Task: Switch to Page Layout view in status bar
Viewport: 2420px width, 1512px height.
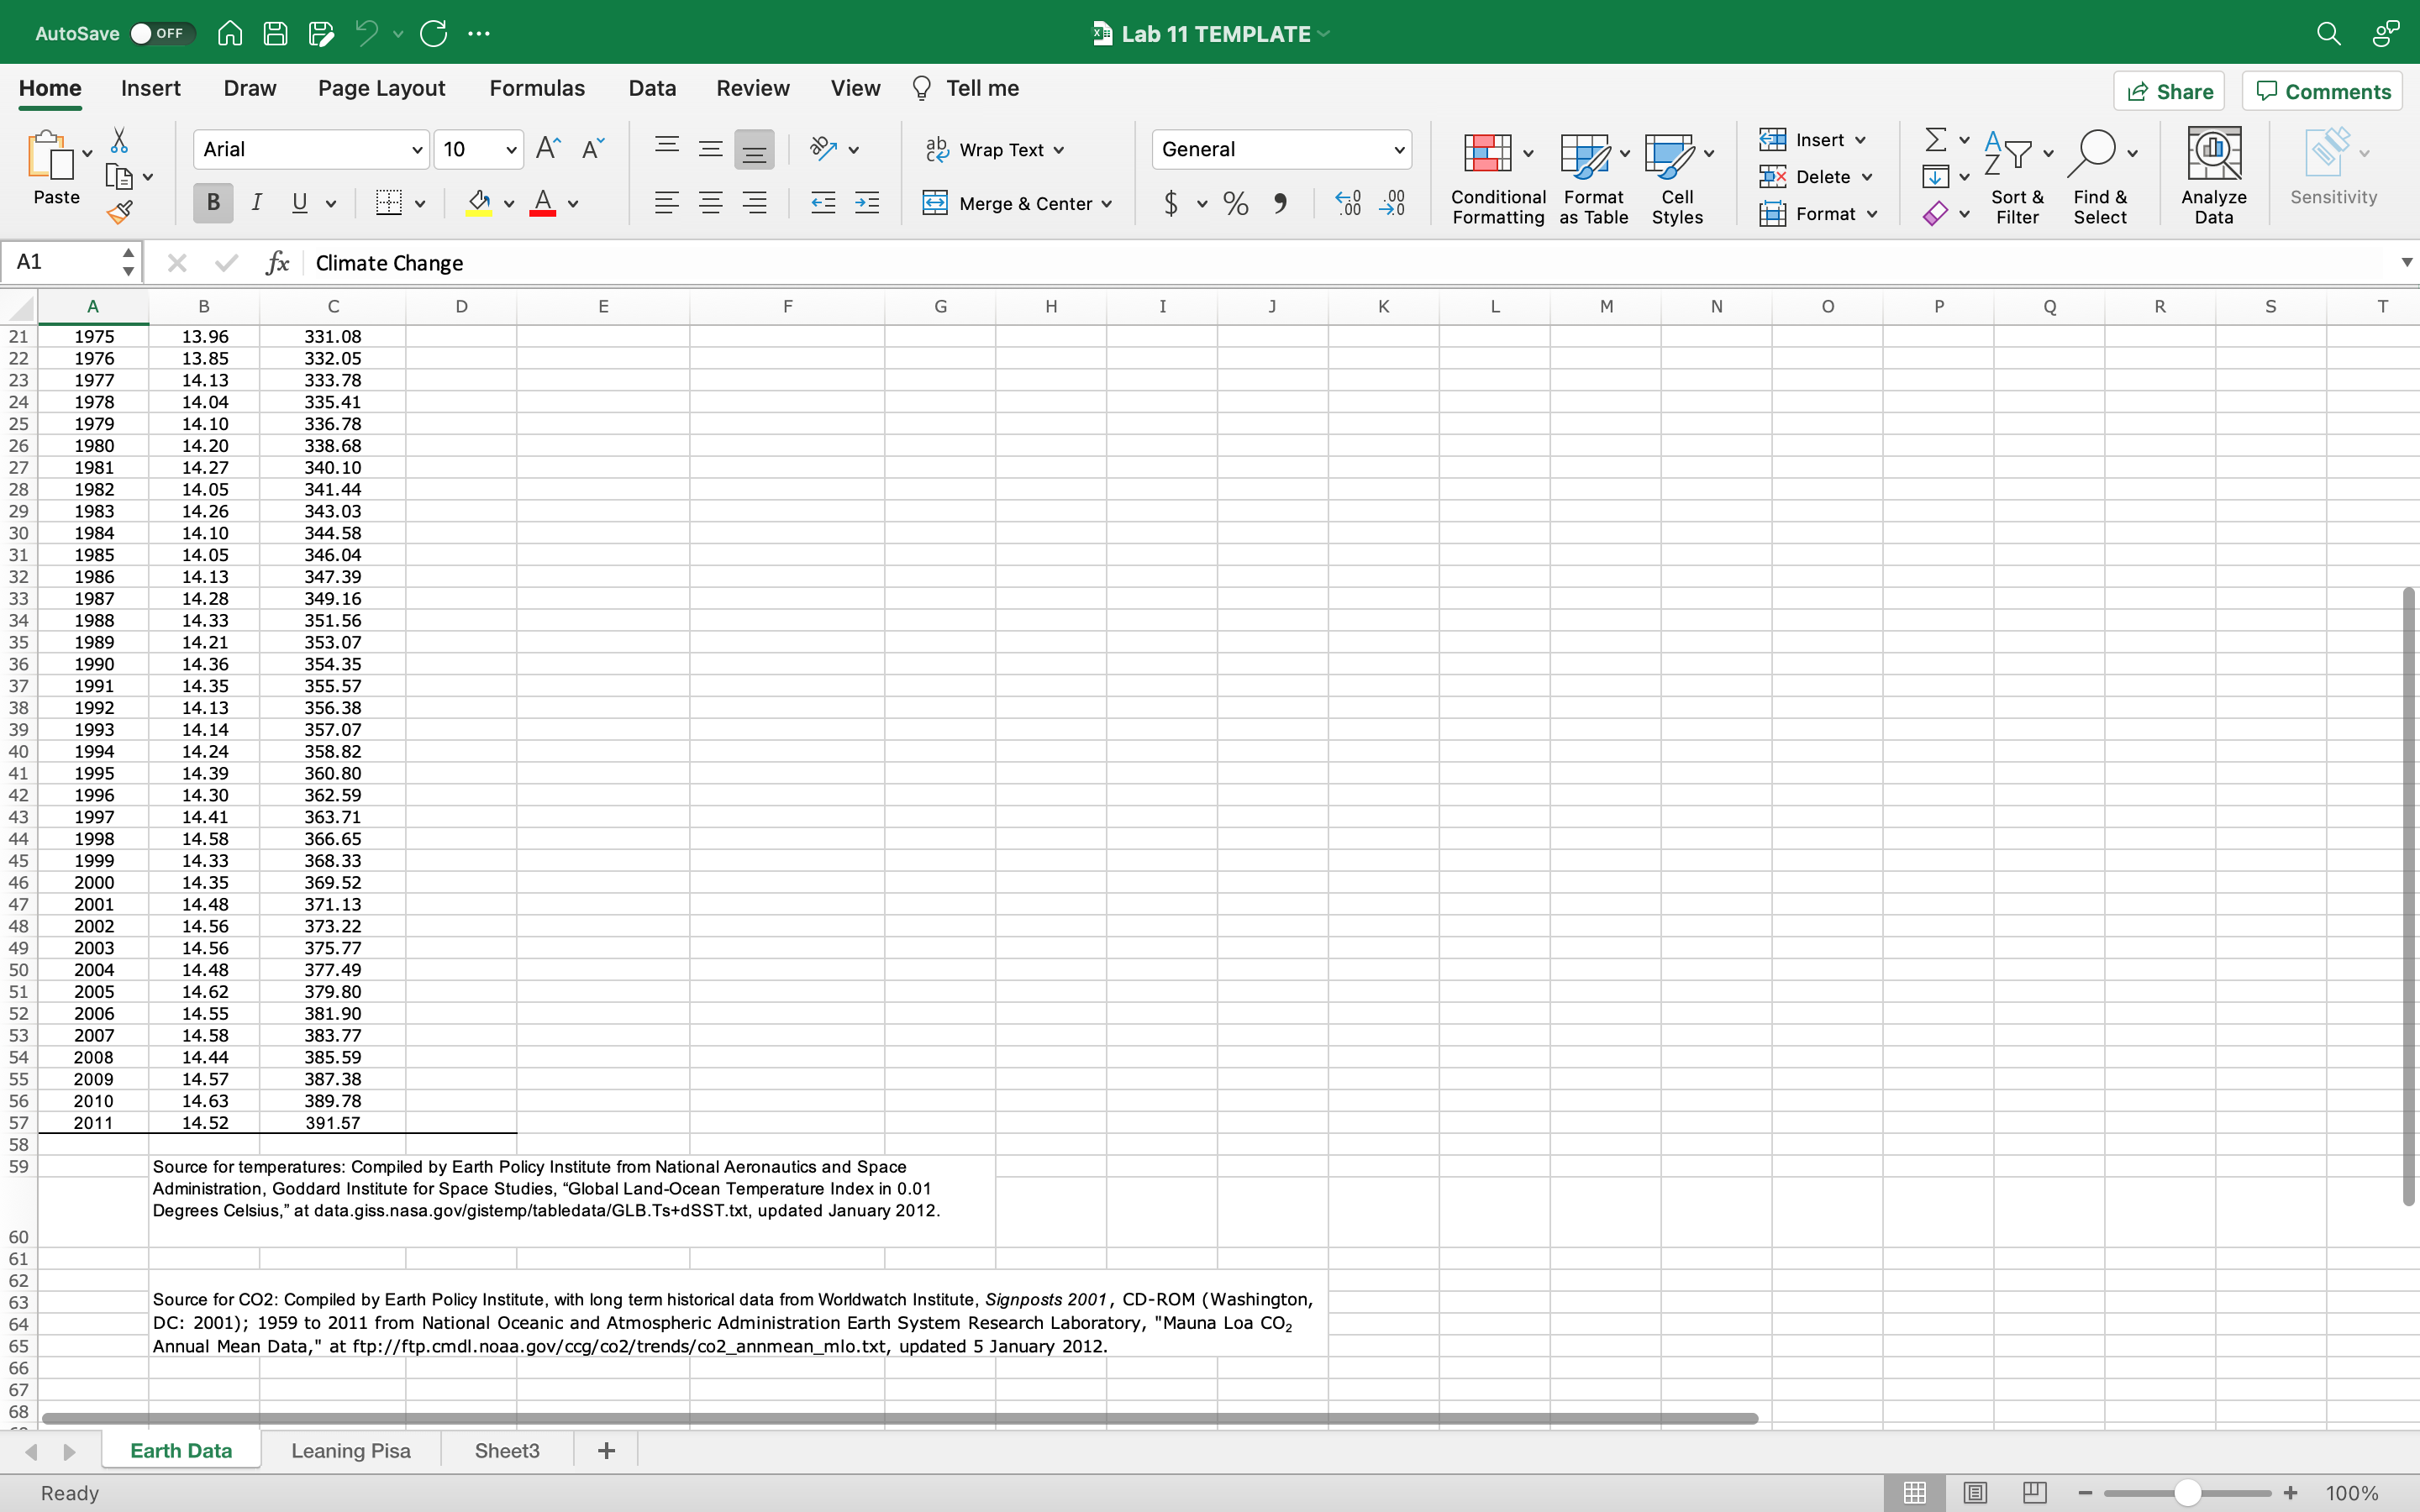Action: tap(1975, 1492)
